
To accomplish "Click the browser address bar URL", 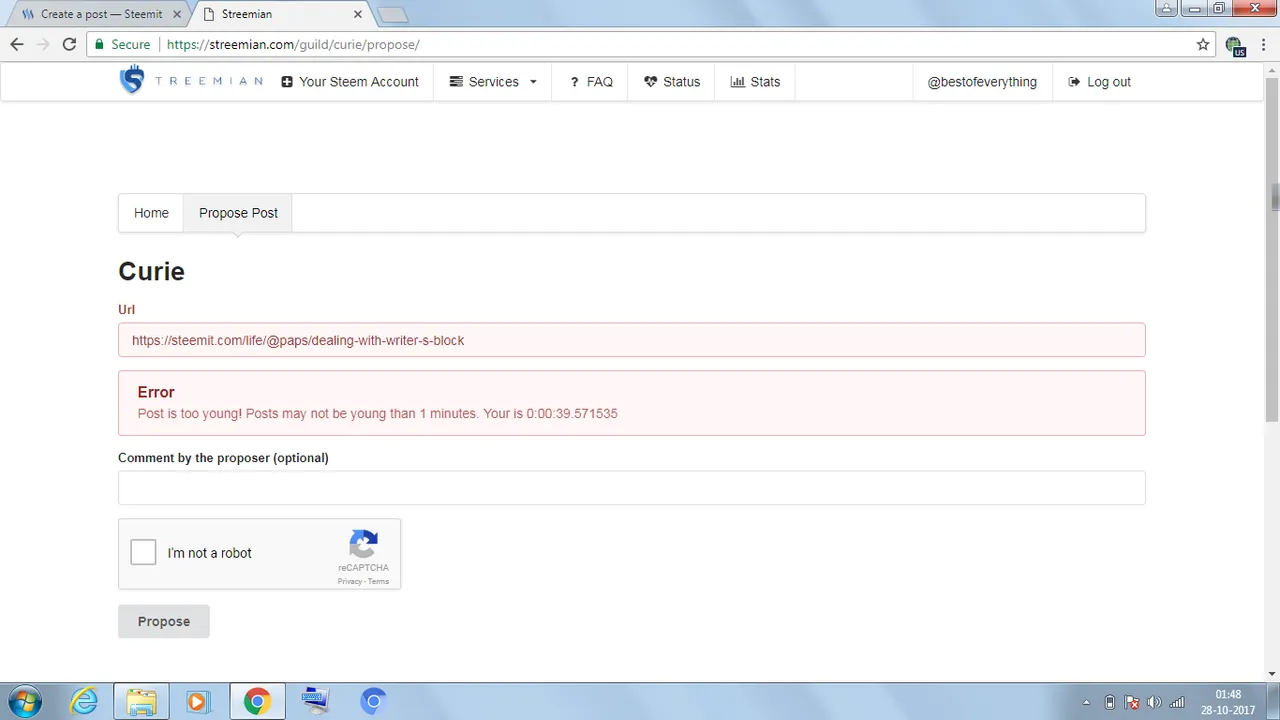I will [293, 45].
